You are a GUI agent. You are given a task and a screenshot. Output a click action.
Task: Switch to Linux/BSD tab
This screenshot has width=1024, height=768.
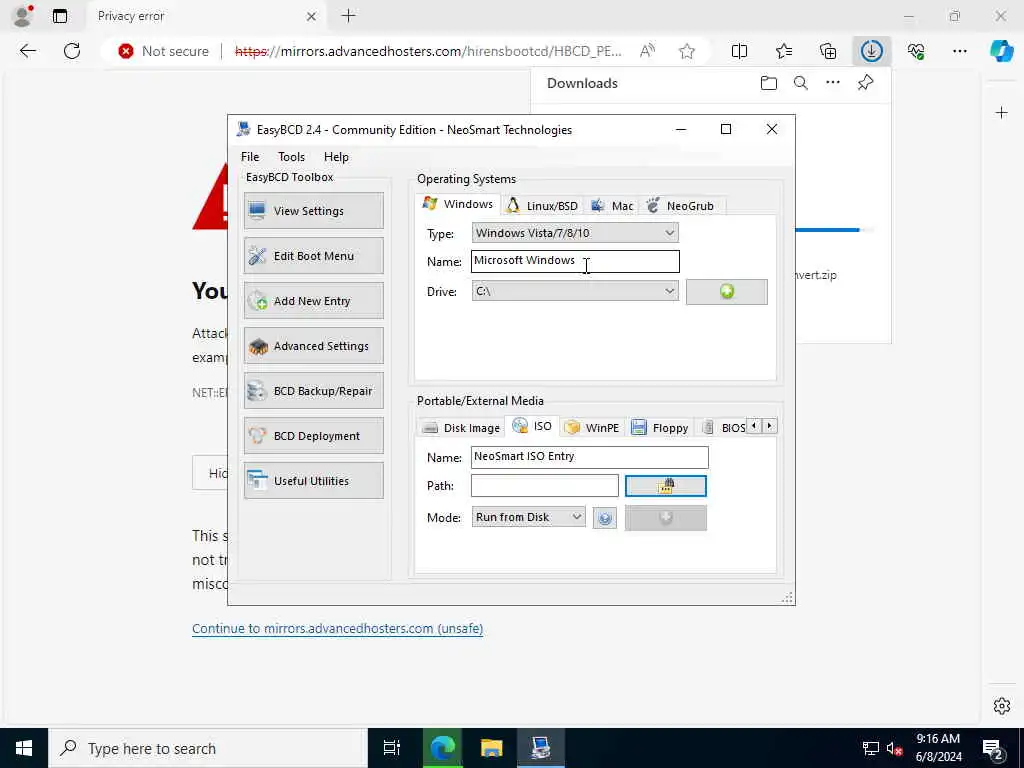(x=542, y=206)
